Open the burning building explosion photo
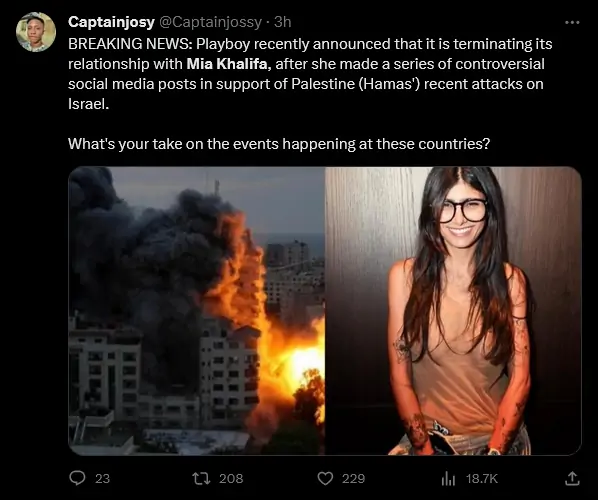This screenshot has height=500, width=598. pyautogui.click(x=196, y=310)
